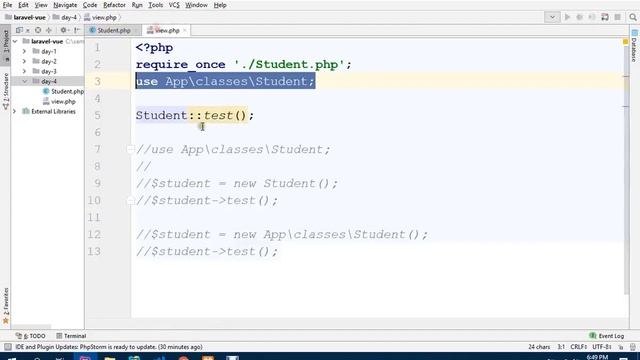Viewport: 640px width, 360px height.
Task: Open the View menu
Action: click(41, 5)
